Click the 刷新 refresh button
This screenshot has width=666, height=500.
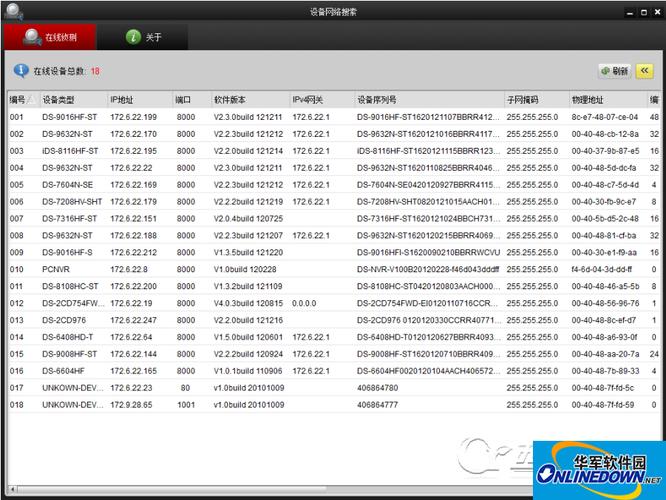(x=615, y=71)
